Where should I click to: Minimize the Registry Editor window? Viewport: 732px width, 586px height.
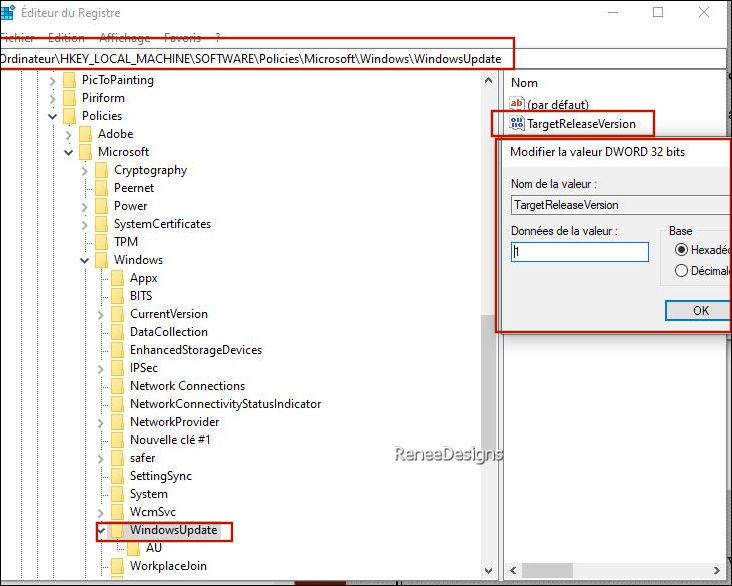coord(612,12)
